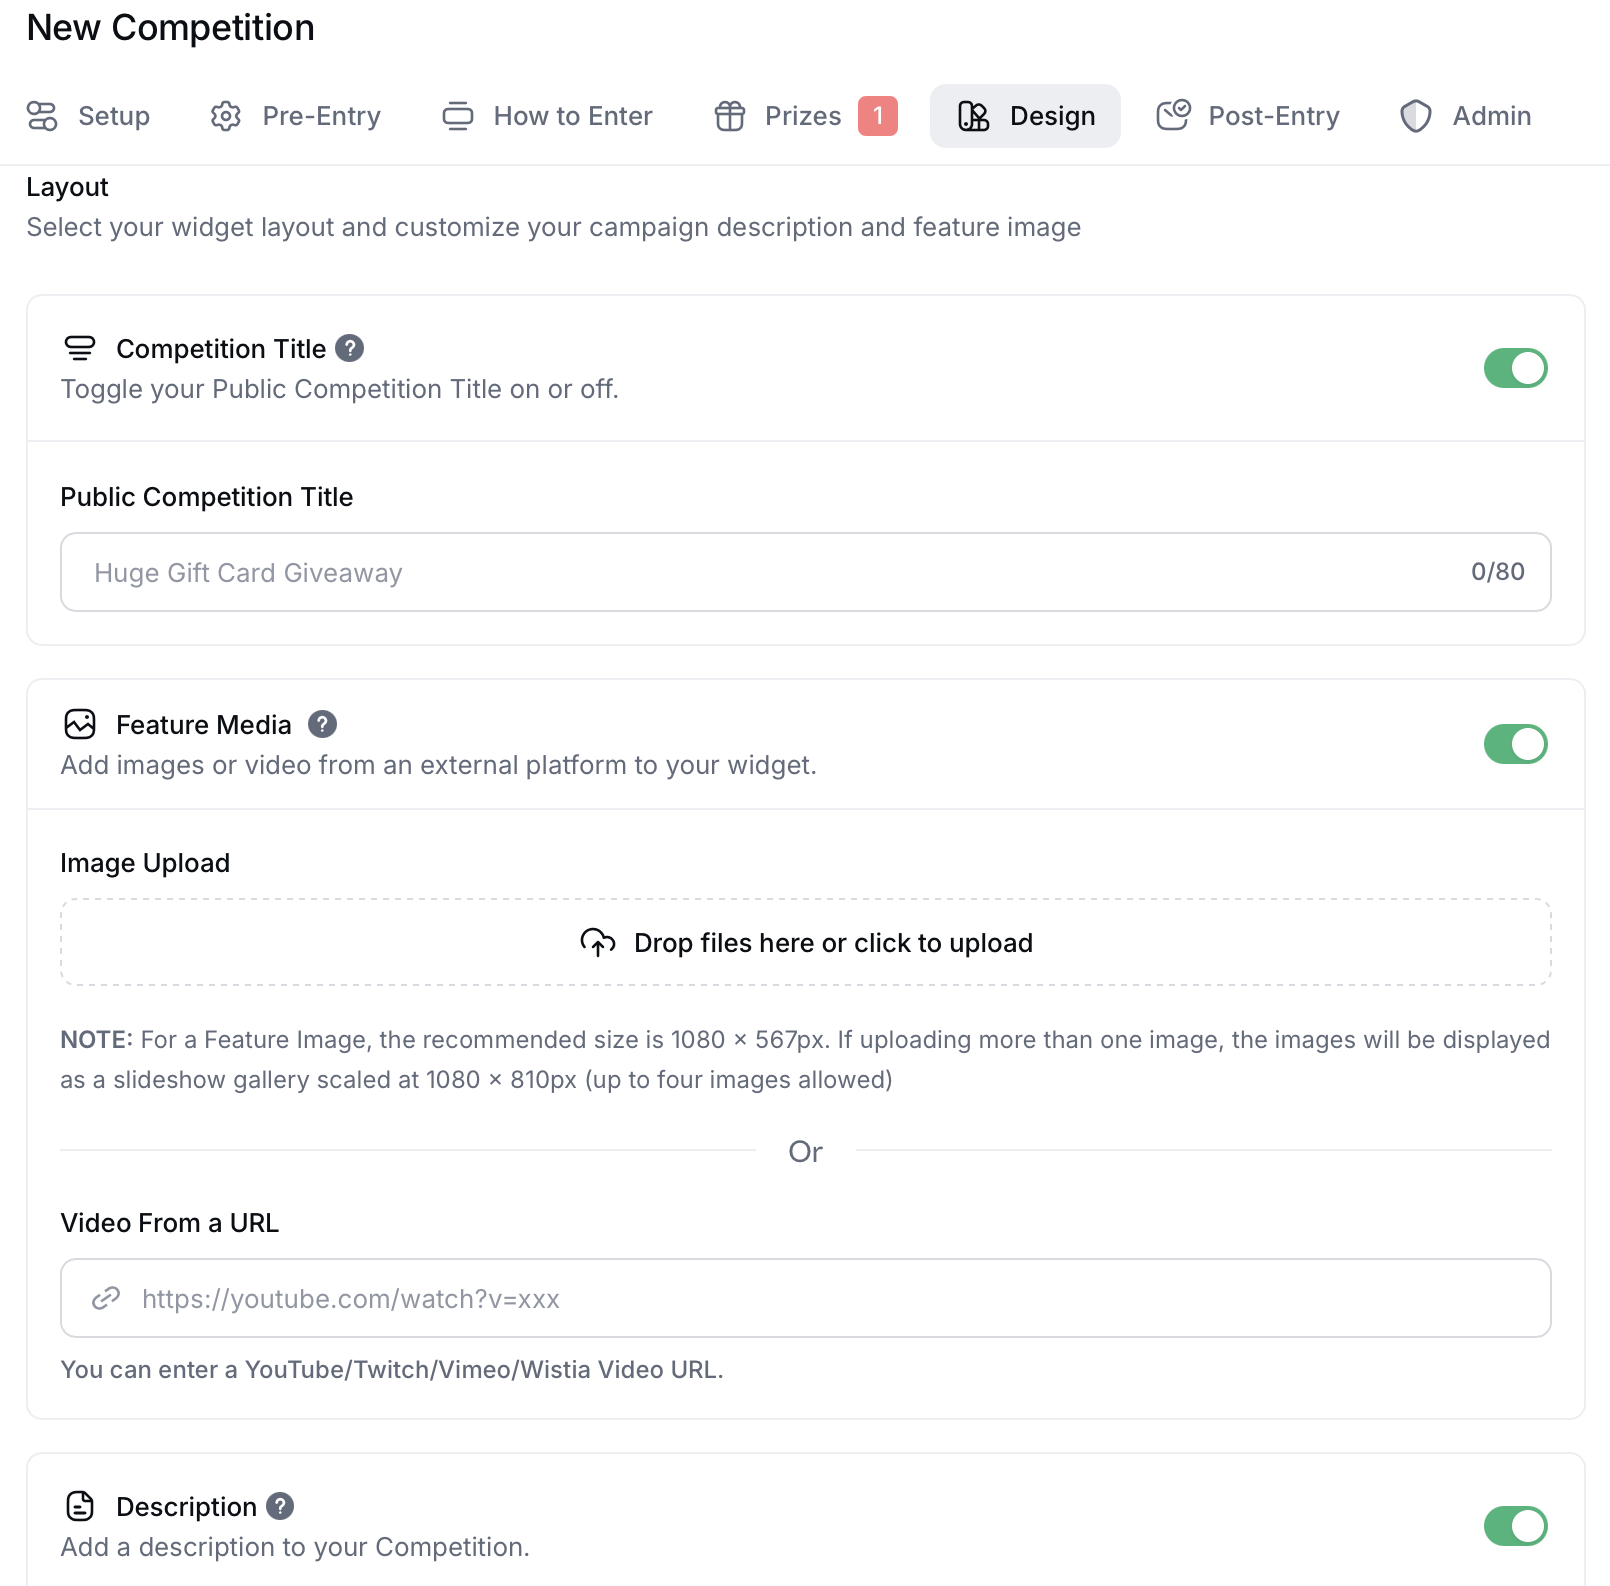Select the Prizes gift icon

[x=729, y=116]
